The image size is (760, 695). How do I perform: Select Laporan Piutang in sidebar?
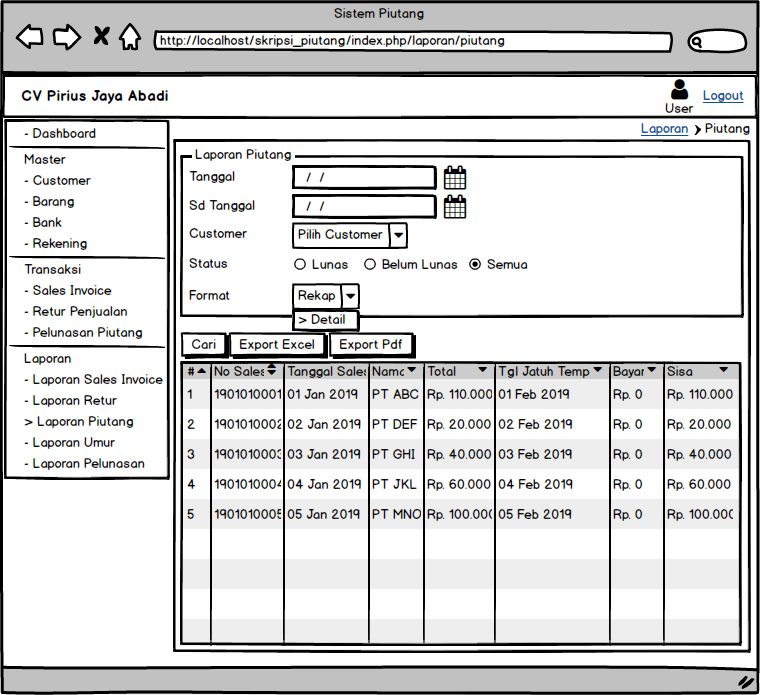tap(79, 422)
